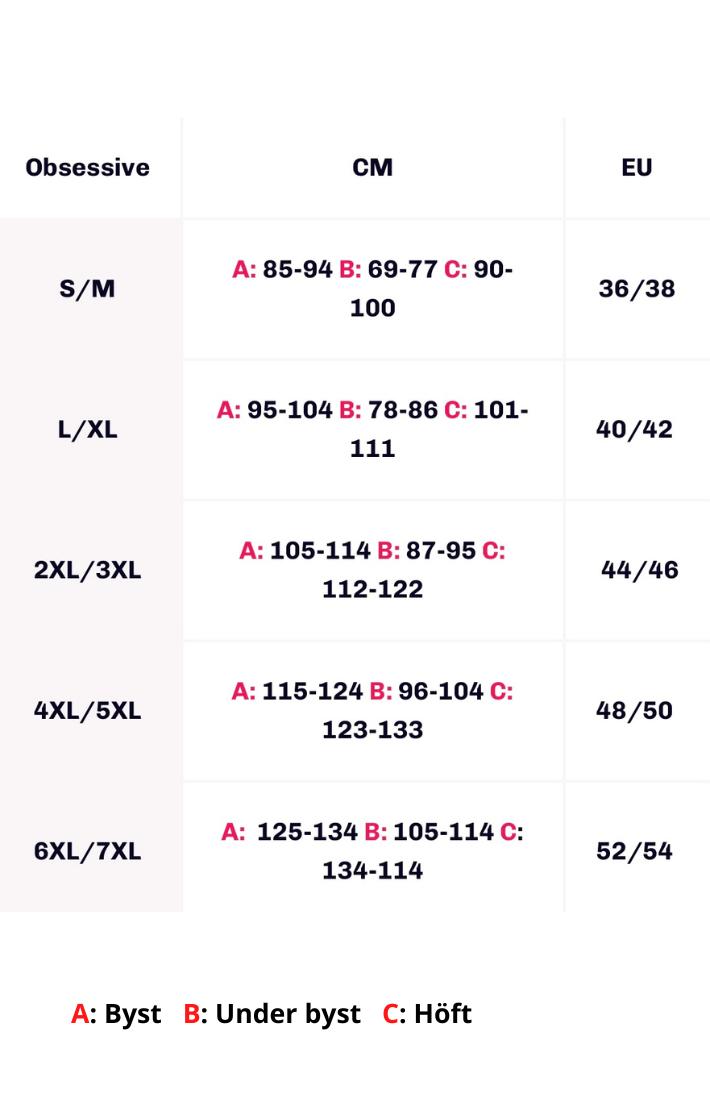Viewport: 710px width, 1100px height.
Task: Select the L/XL size row label
Action: (x=88, y=429)
